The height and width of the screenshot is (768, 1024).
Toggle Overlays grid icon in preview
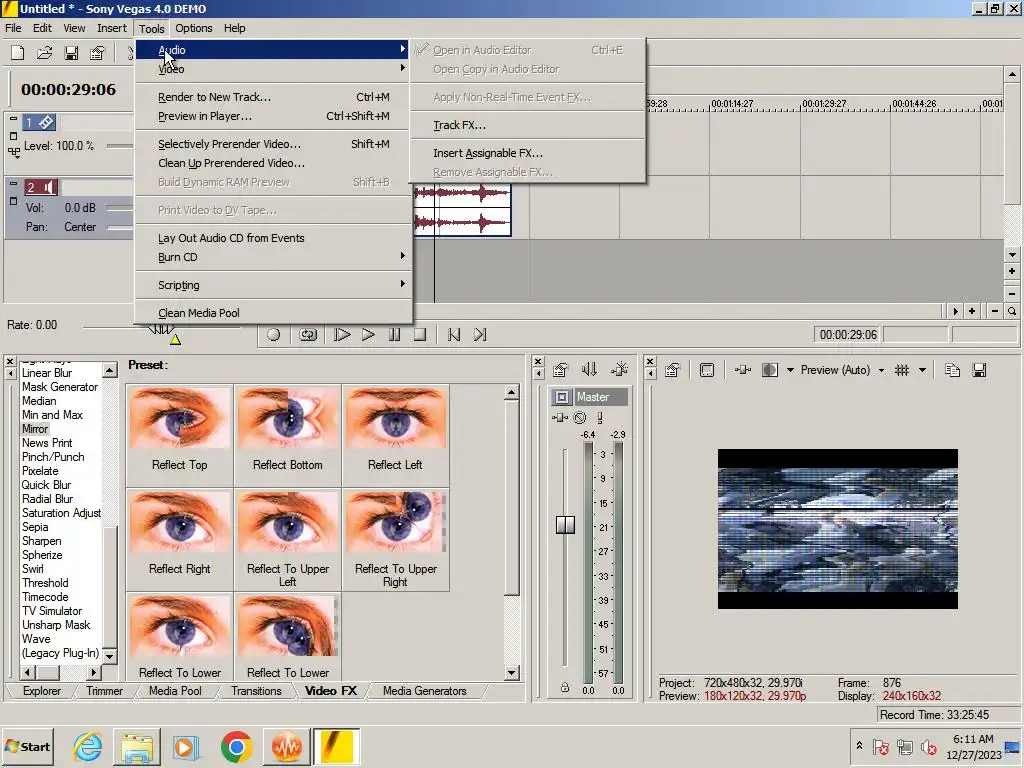902,370
